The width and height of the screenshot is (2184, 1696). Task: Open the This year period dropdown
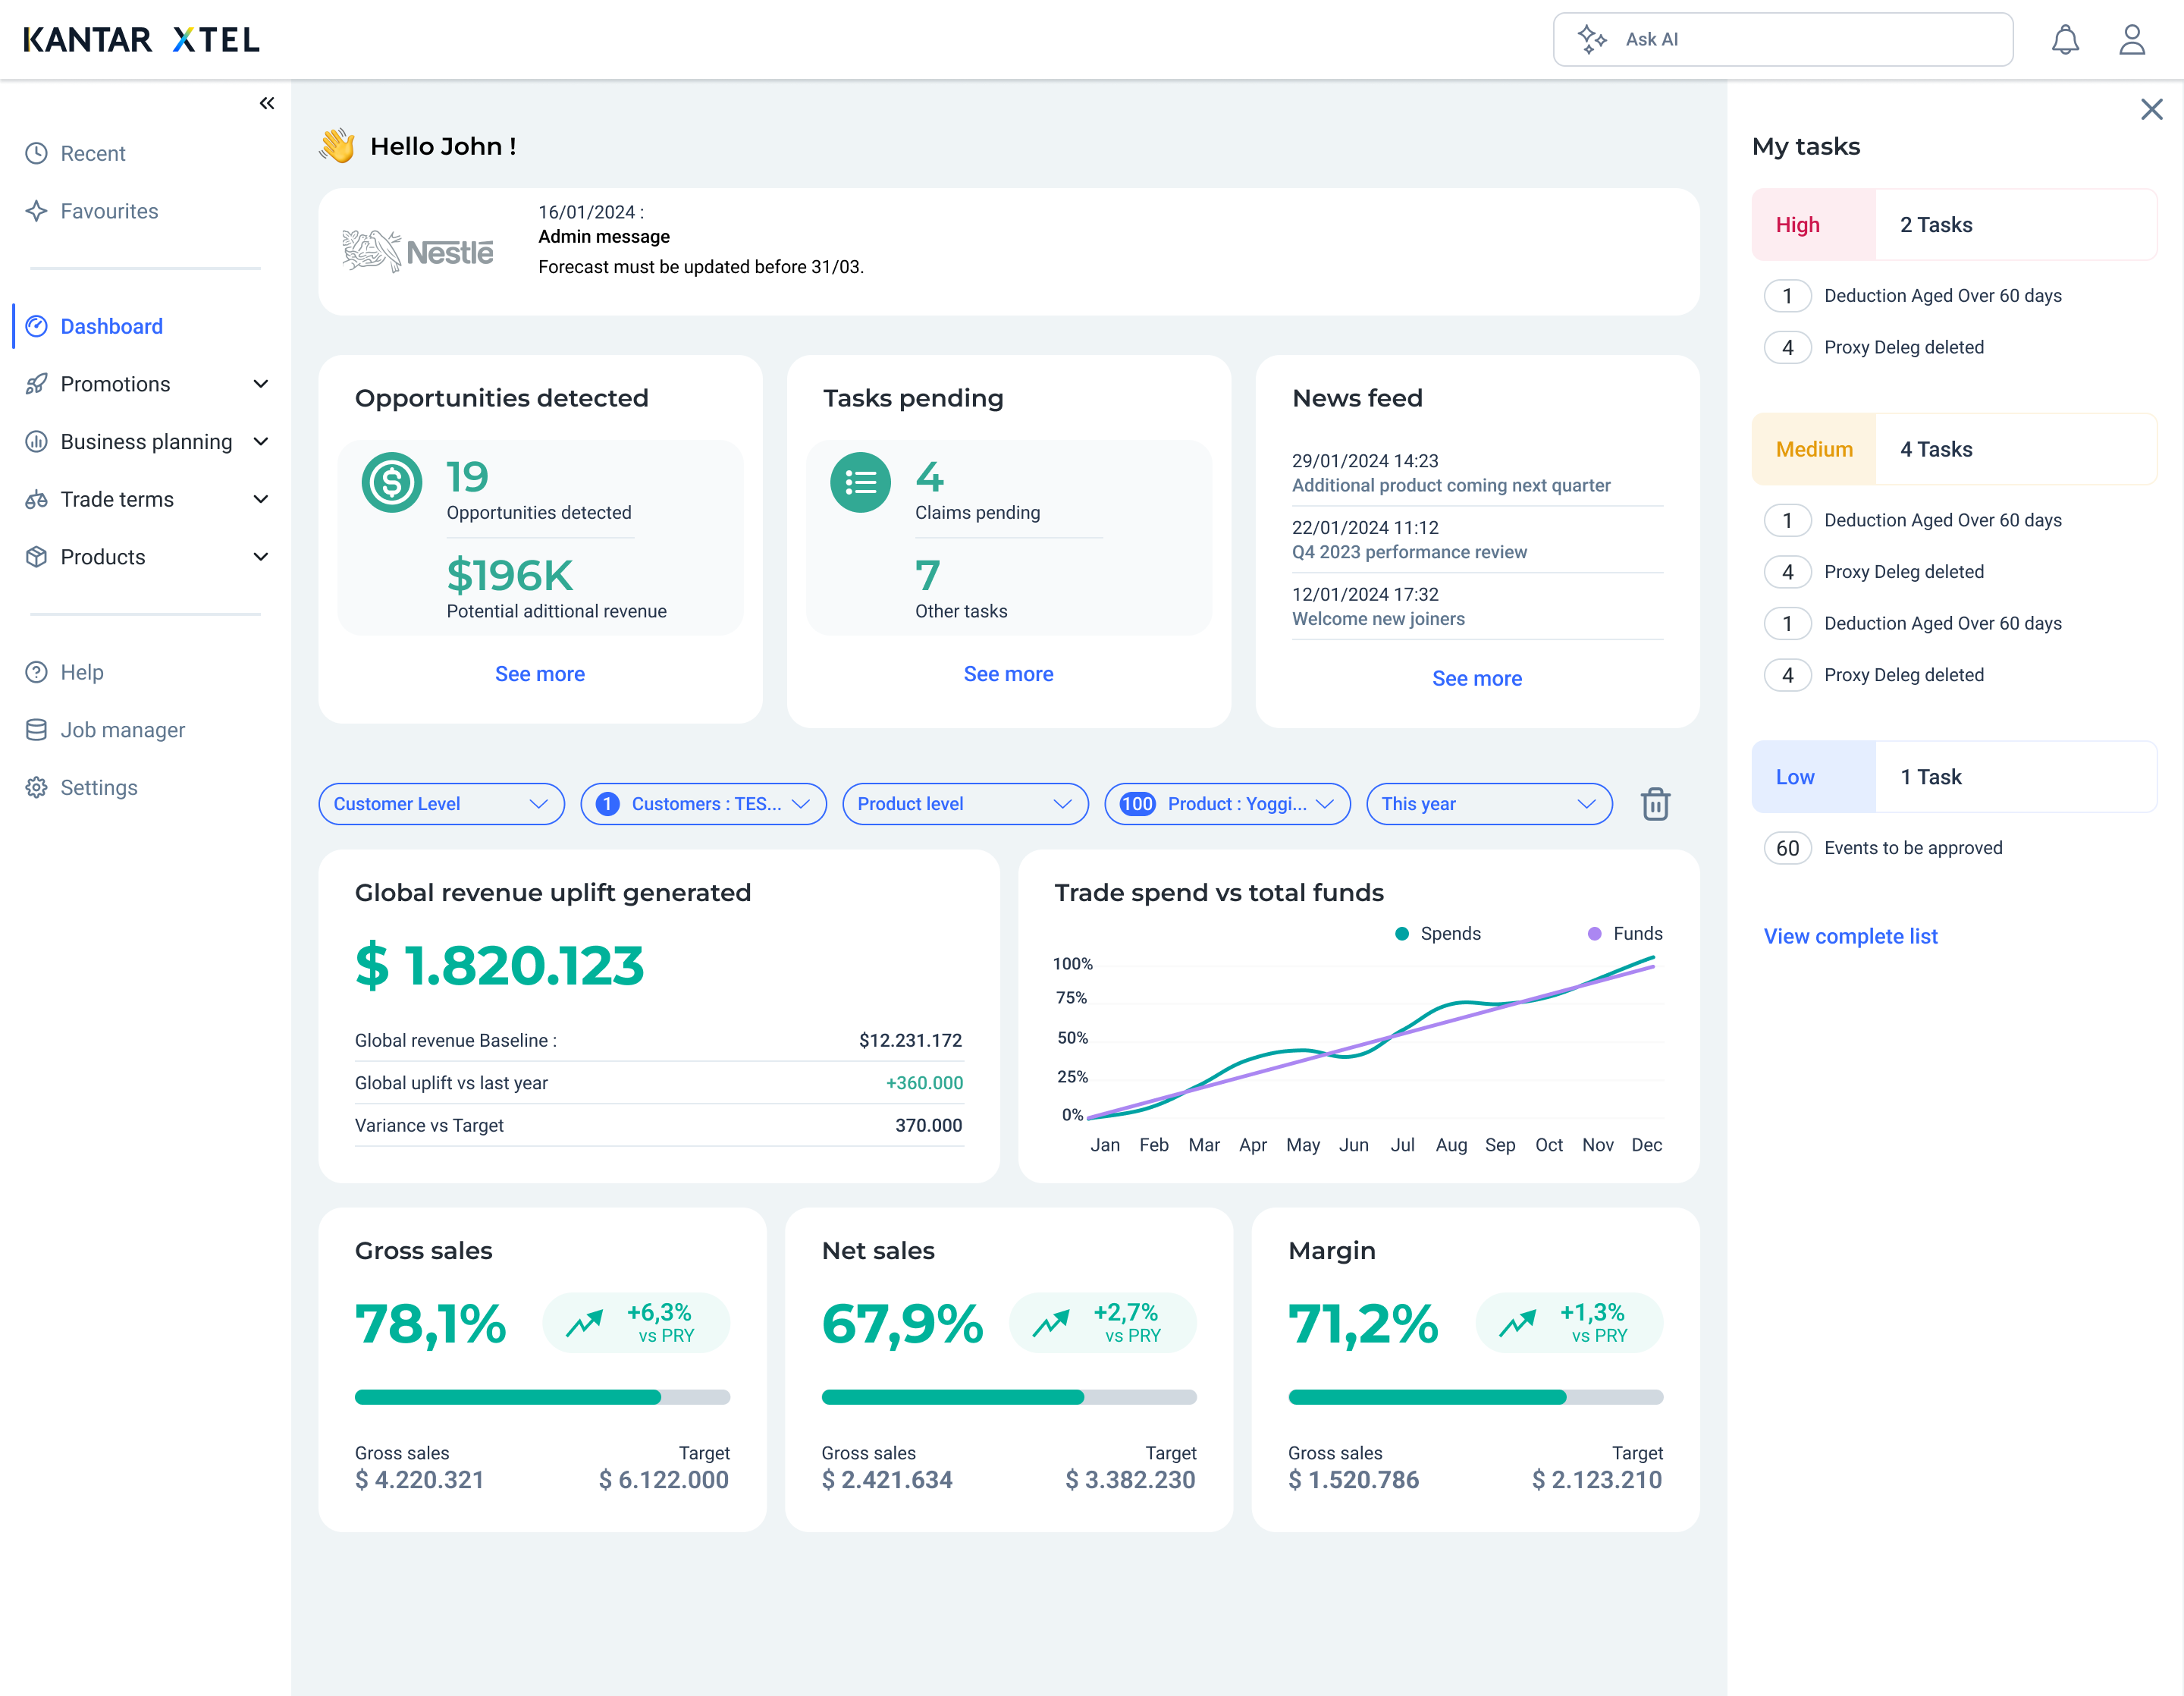(x=1488, y=804)
